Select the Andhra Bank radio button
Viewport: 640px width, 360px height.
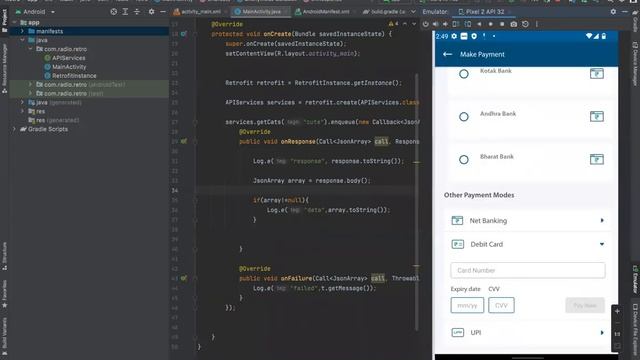[464, 117]
